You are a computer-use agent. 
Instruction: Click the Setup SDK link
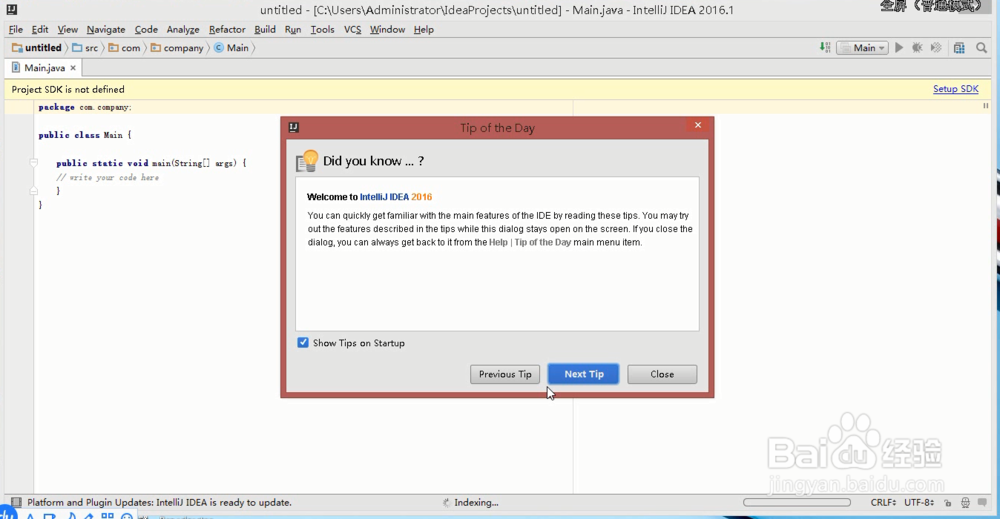tap(955, 89)
